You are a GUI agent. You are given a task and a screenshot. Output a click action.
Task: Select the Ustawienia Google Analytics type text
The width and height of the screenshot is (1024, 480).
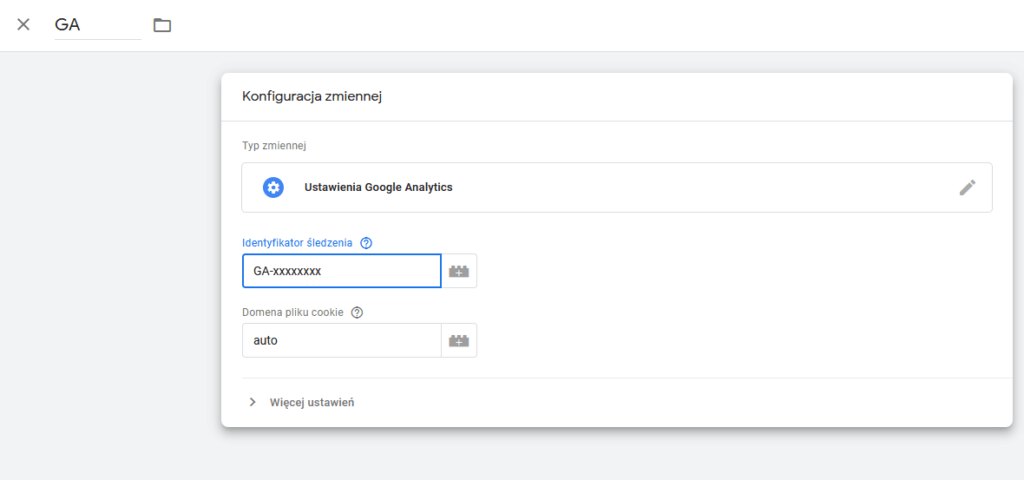pyautogui.click(x=378, y=187)
